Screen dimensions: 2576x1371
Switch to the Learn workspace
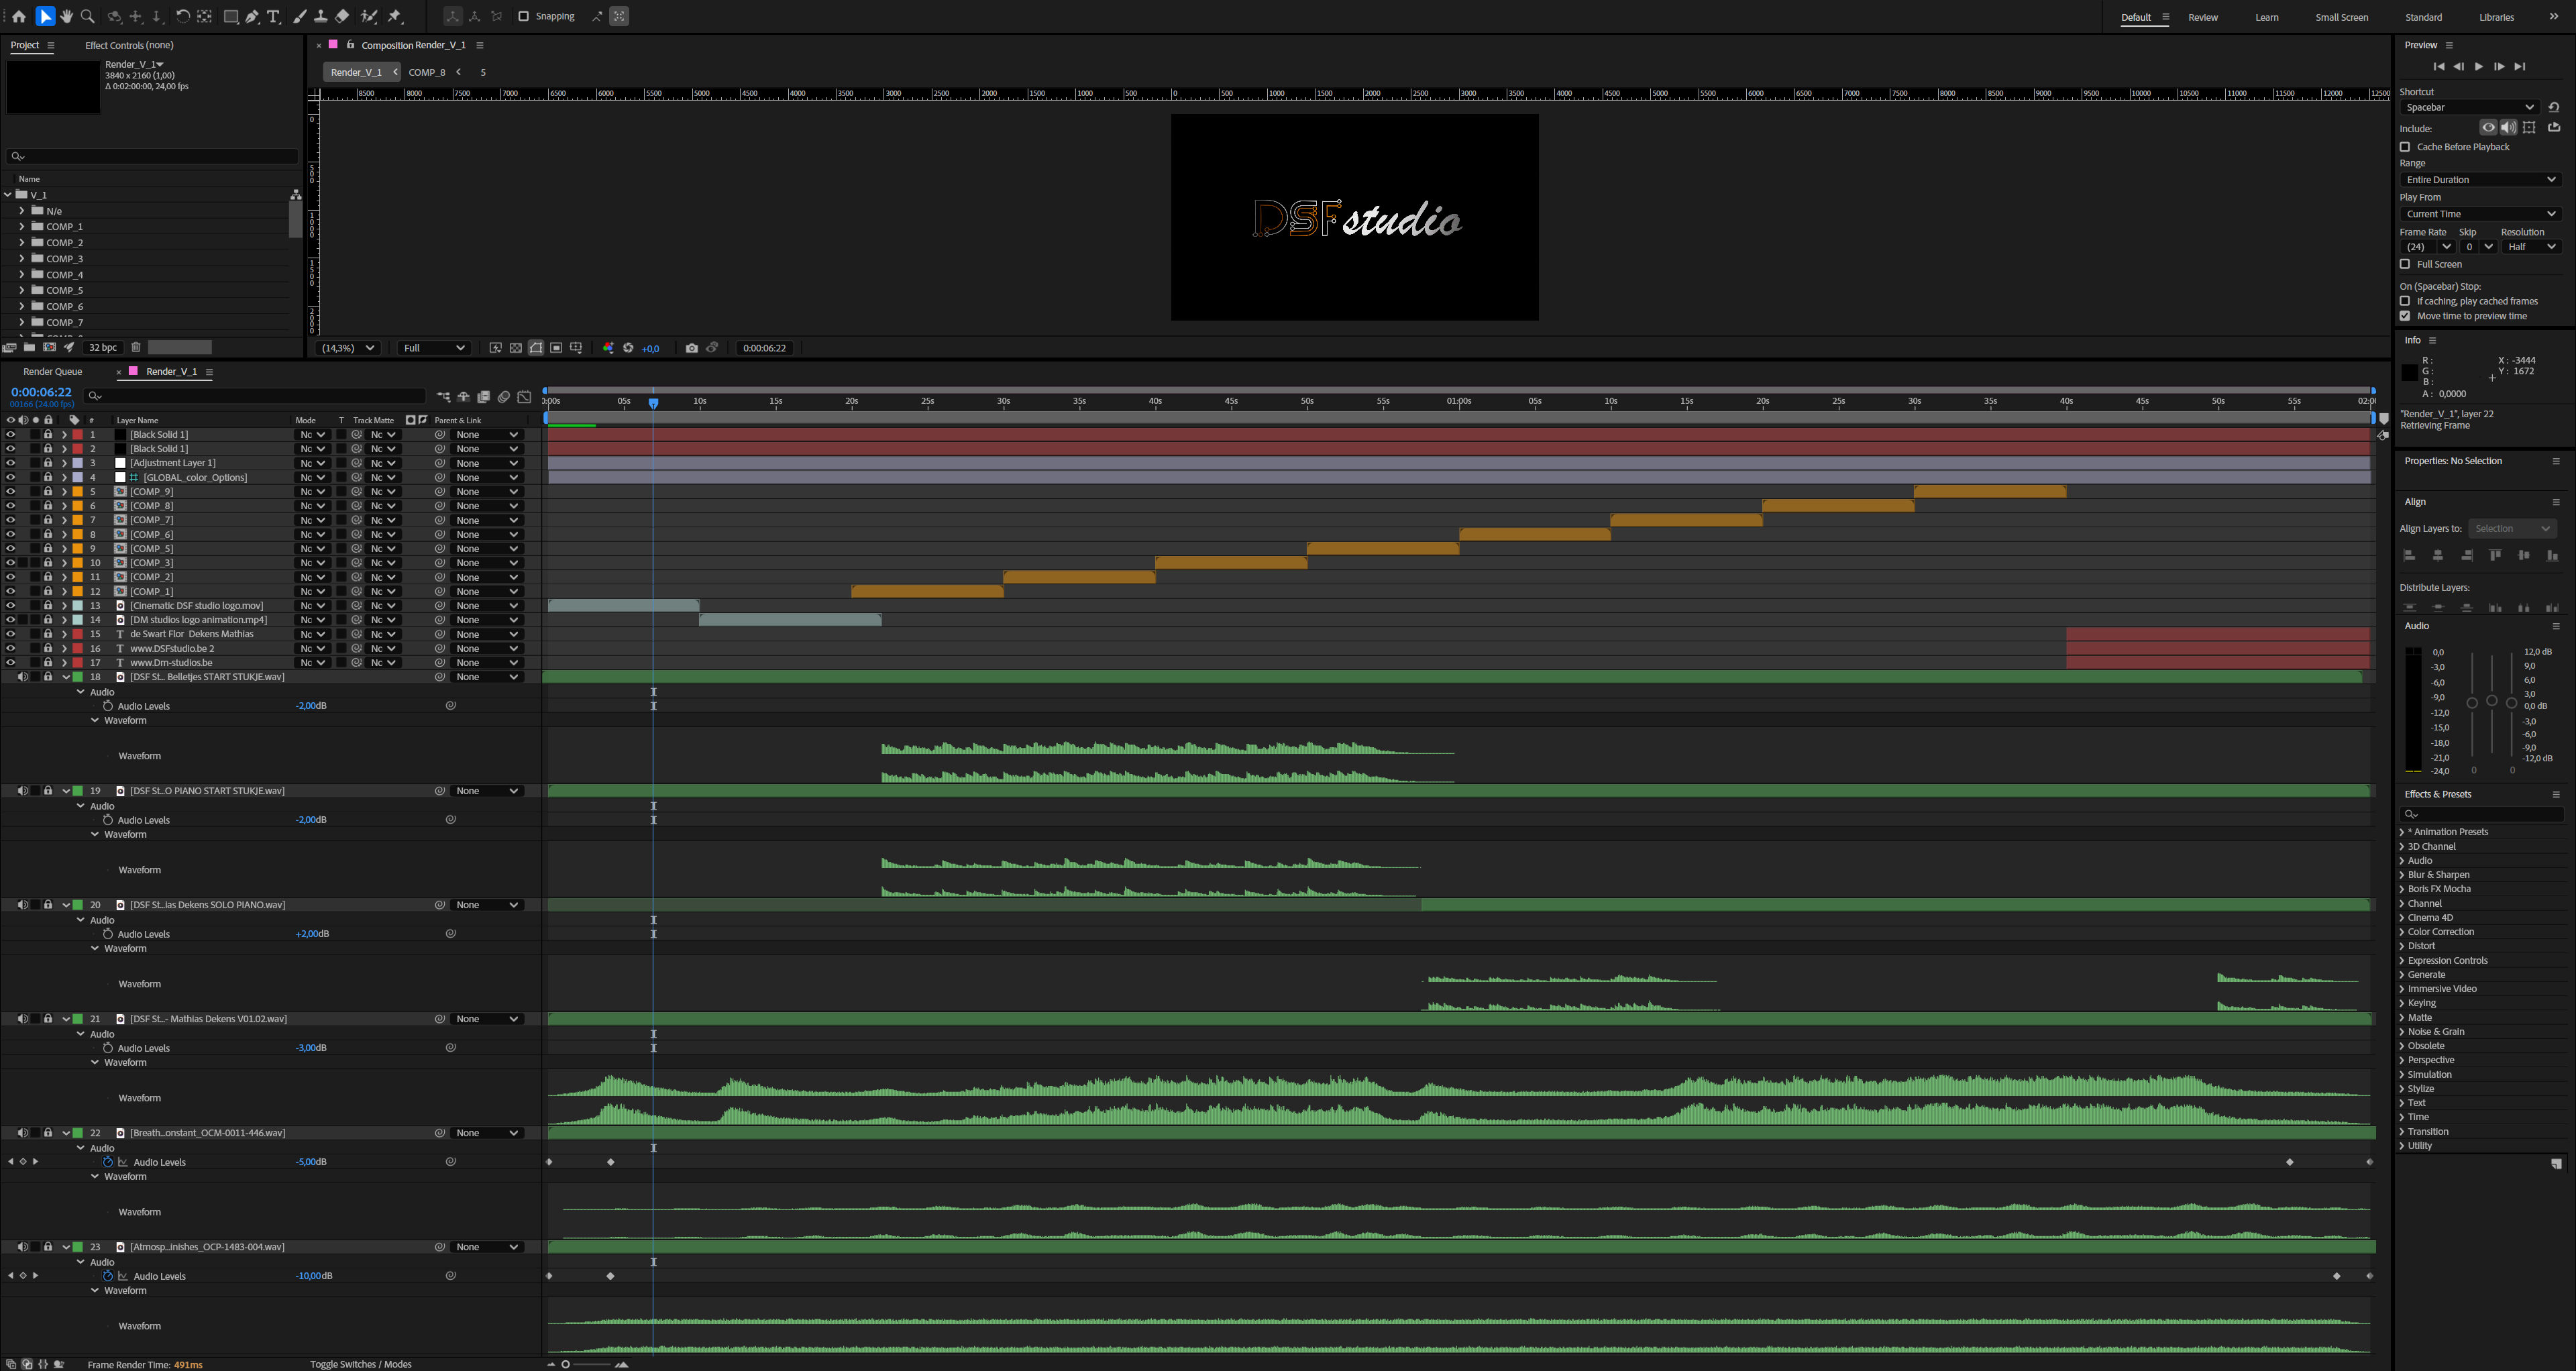(x=2267, y=17)
